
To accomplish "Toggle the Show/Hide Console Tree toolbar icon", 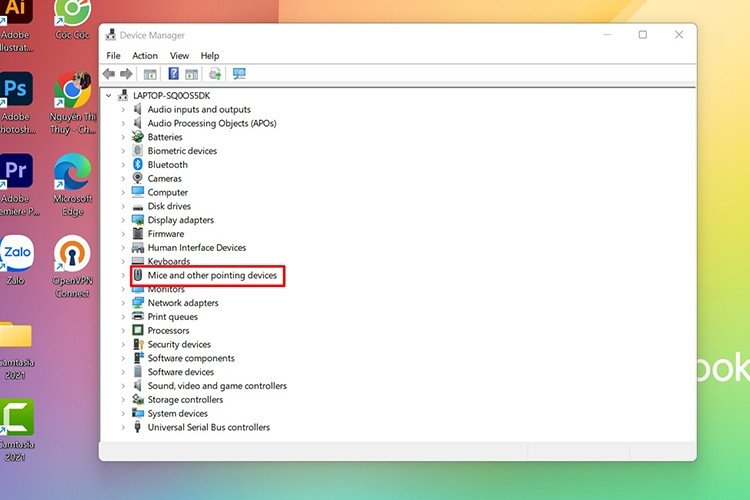I will pos(150,74).
